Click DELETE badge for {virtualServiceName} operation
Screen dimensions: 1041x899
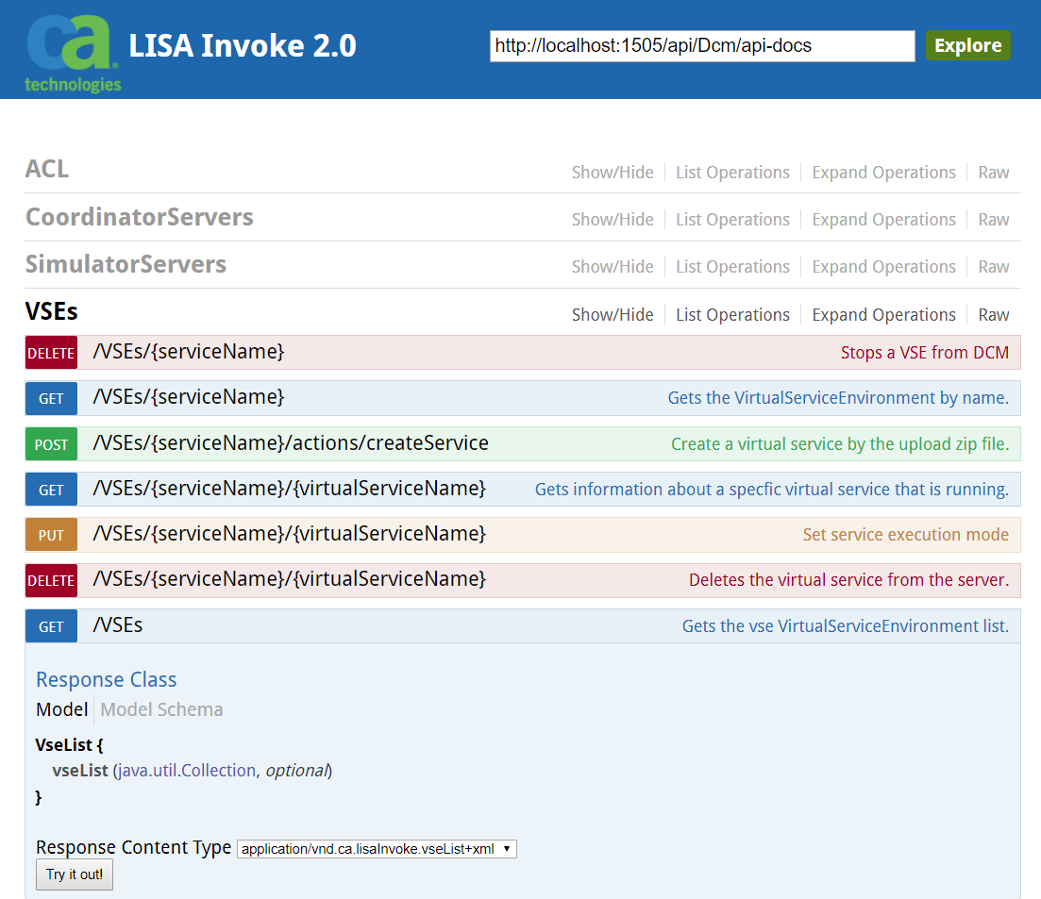(51, 580)
